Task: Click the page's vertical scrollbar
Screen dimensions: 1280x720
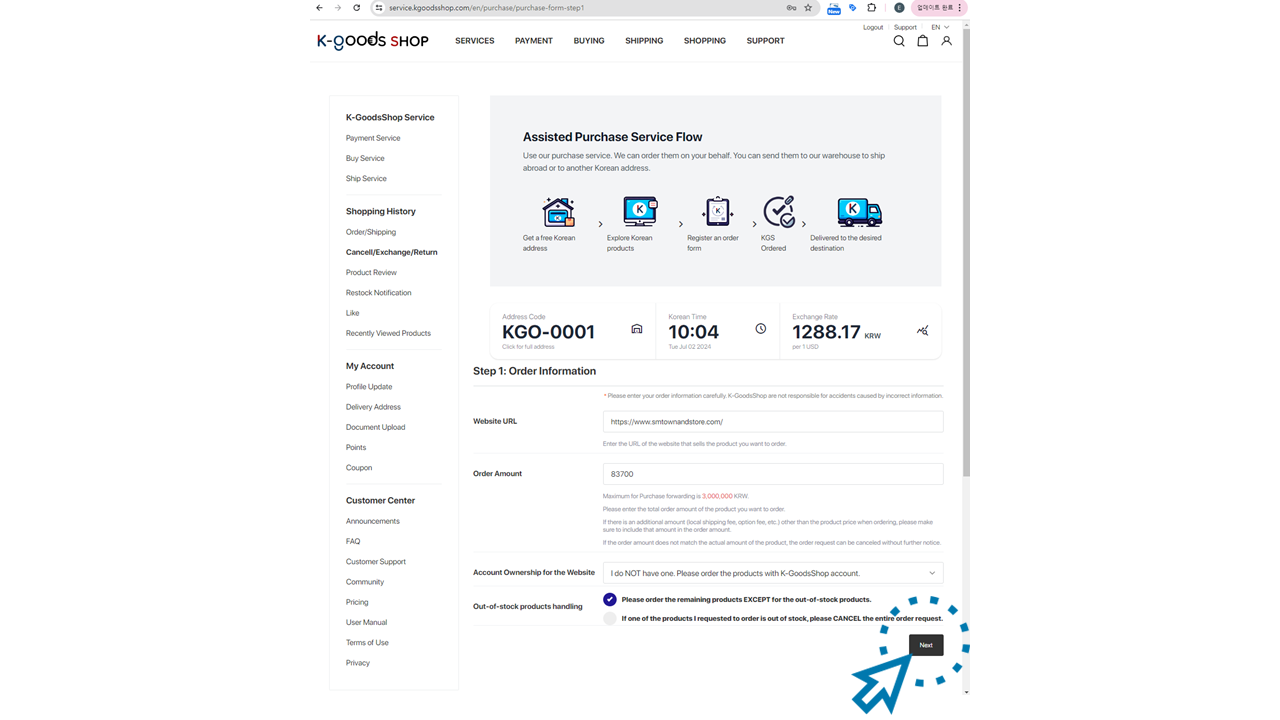Action: coord(965,250)
